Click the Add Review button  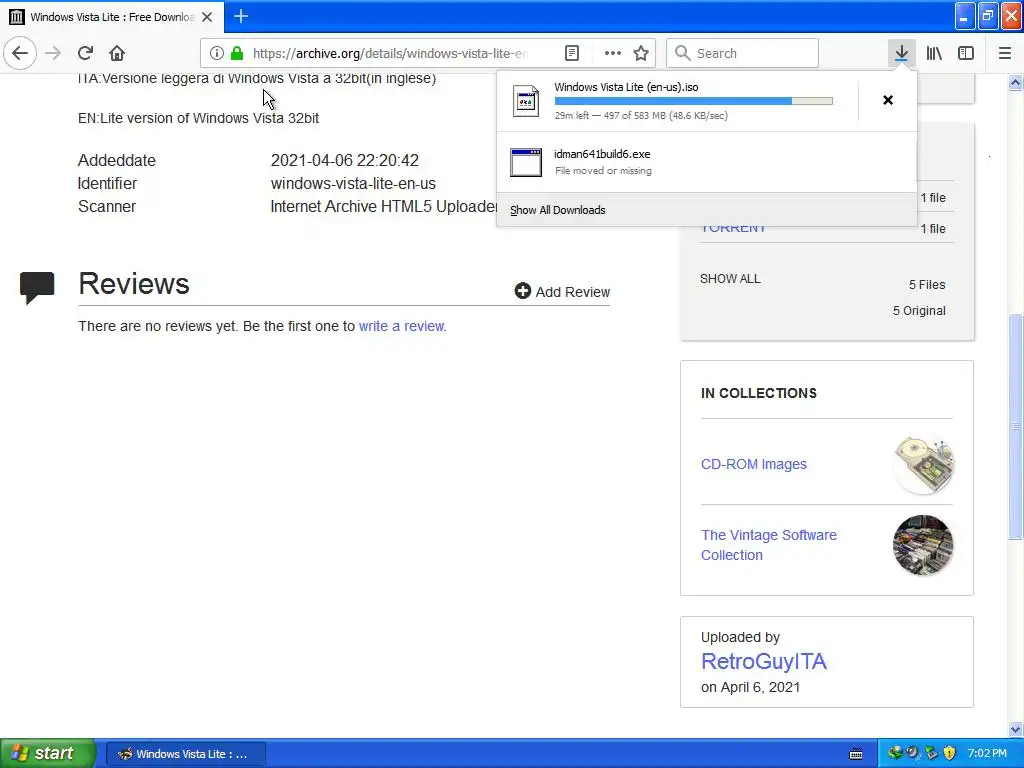[562, 291]
